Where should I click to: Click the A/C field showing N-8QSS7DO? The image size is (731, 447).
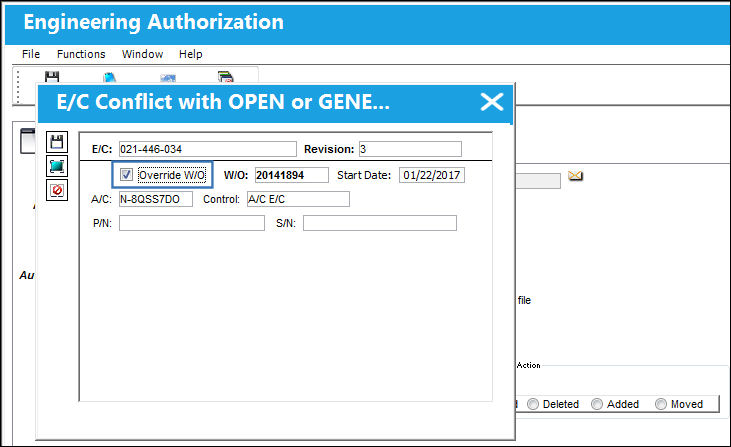[x=156, y=199]
